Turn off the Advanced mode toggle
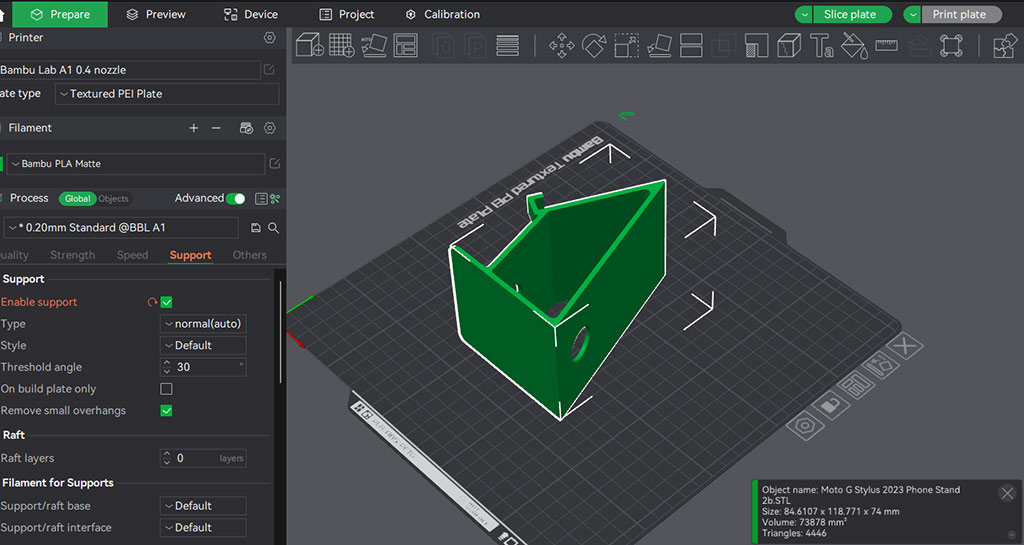This screenshot has width=1024, height=545. [236, 198]
